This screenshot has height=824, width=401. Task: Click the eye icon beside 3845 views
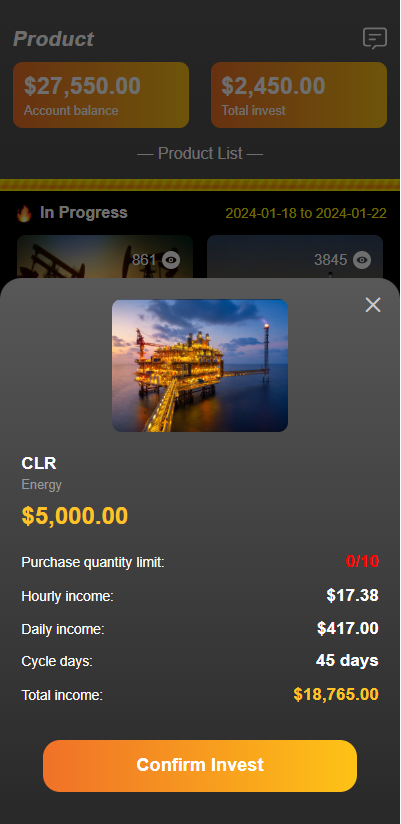click(x=362, y=260)
